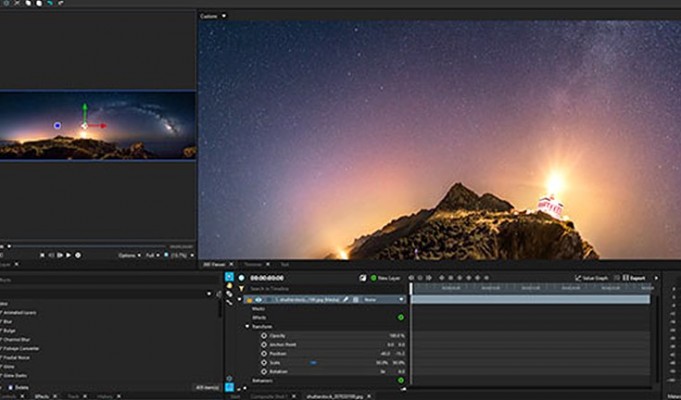The width and height of the screenshot is (681, 400).
Task: Click the first keyframe navigation arrow icon
Action: coord(411,278)
